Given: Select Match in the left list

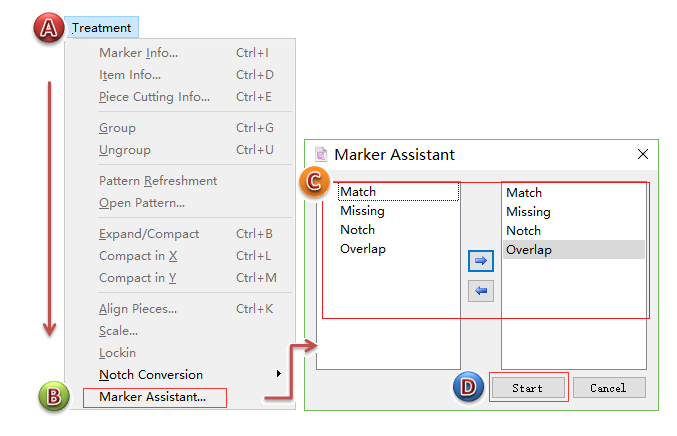Looking at the screenshot, I should (357, 192).
